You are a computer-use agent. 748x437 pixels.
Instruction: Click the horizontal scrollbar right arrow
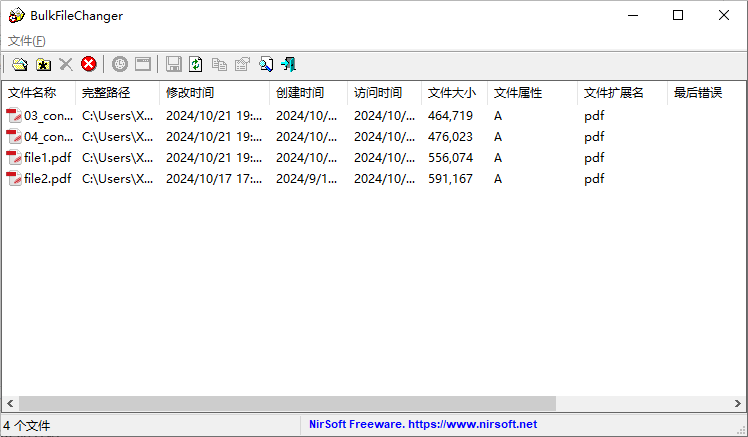pyautogui.click(x=739, y=403)
